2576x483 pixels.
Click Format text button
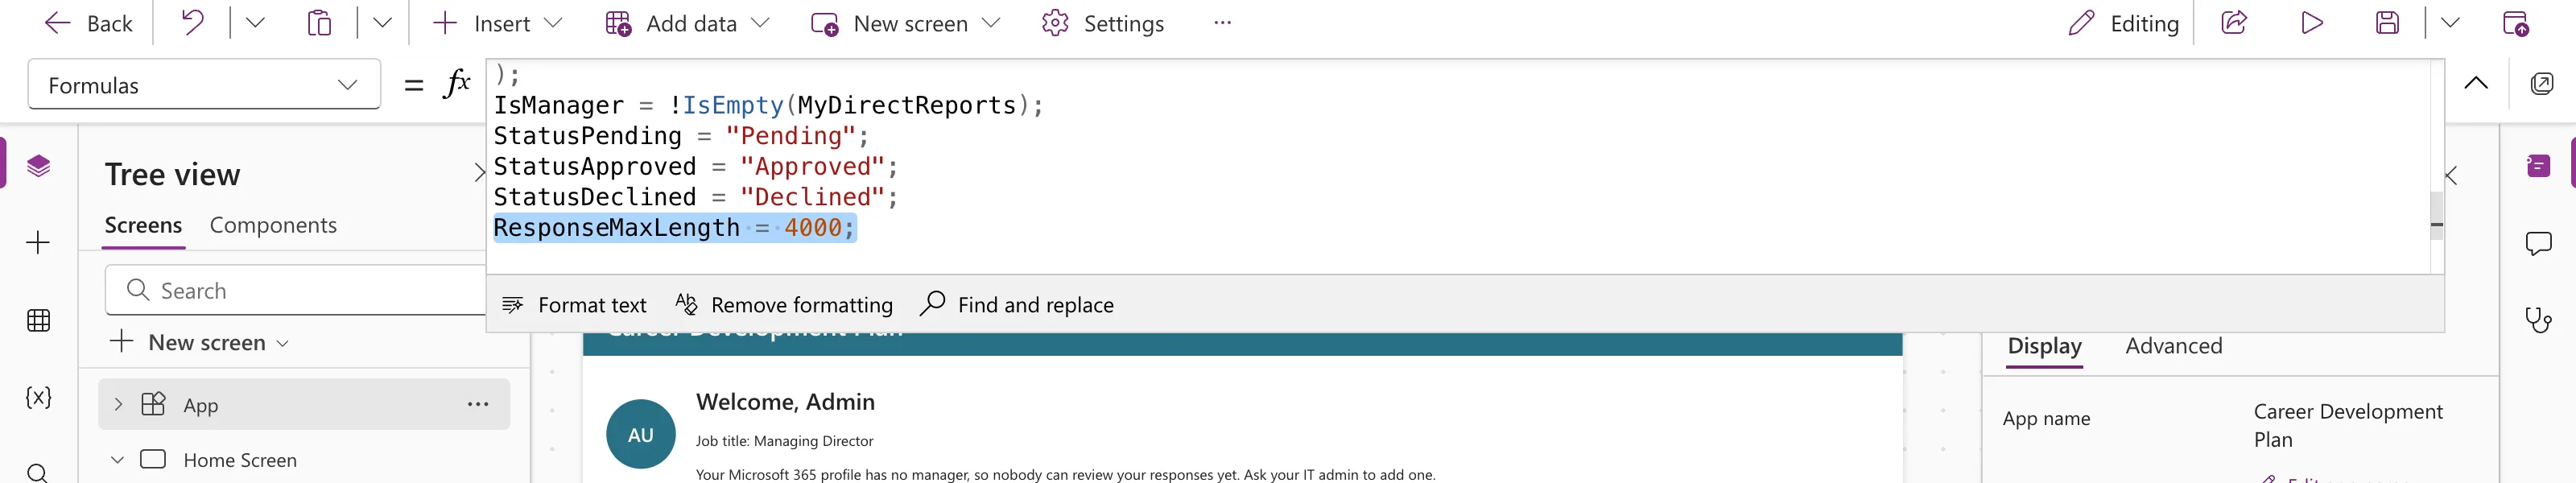pyautogui.click(x=574, y=304)
